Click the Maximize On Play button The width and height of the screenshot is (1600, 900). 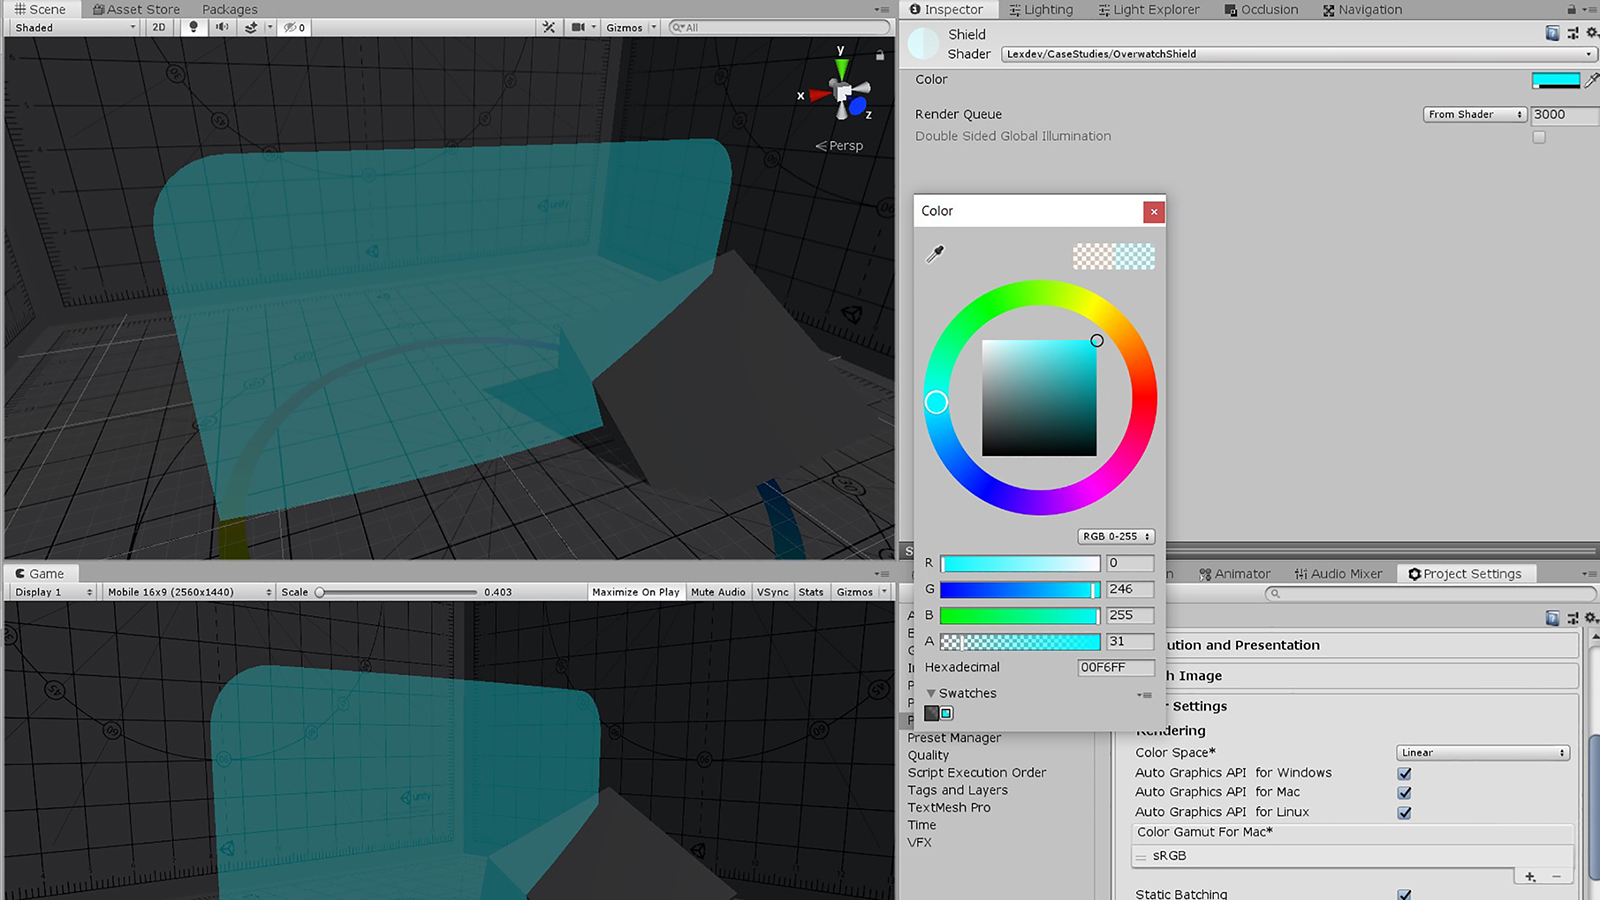(x=635, y=592)
